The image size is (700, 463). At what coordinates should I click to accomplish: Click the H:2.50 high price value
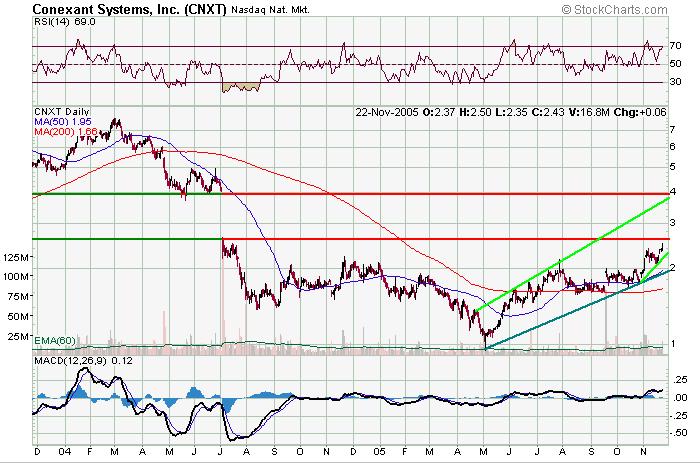point(475,113)
